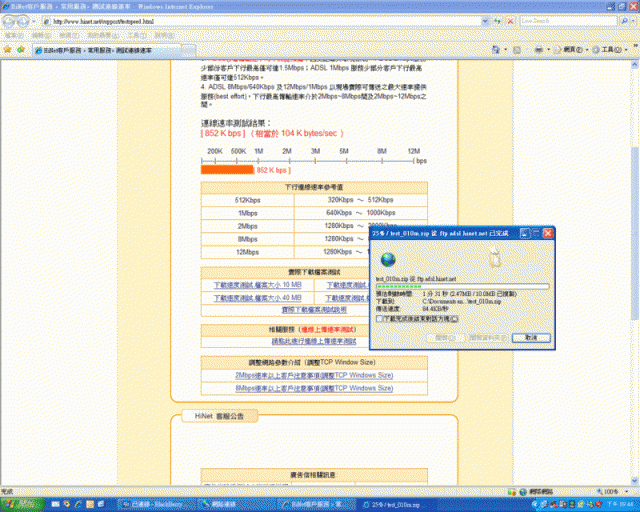Toggle close-dialog-when-download-completes checkbox

[x=380, y=319]
